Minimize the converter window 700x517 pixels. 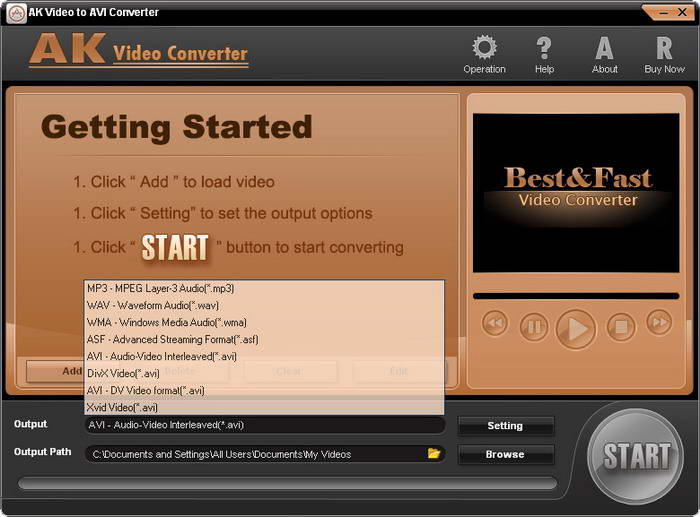tap(664, 13)
